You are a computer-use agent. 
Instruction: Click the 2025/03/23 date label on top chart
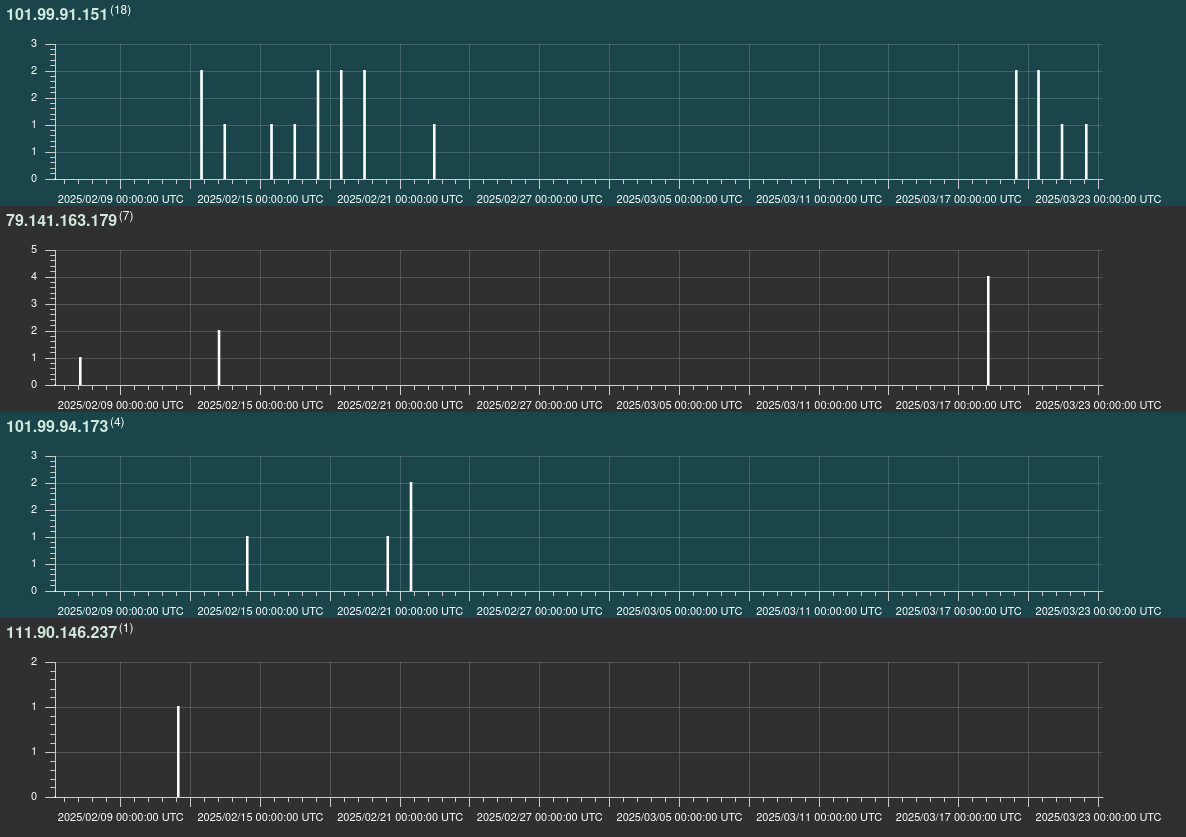coord(1098,199)
